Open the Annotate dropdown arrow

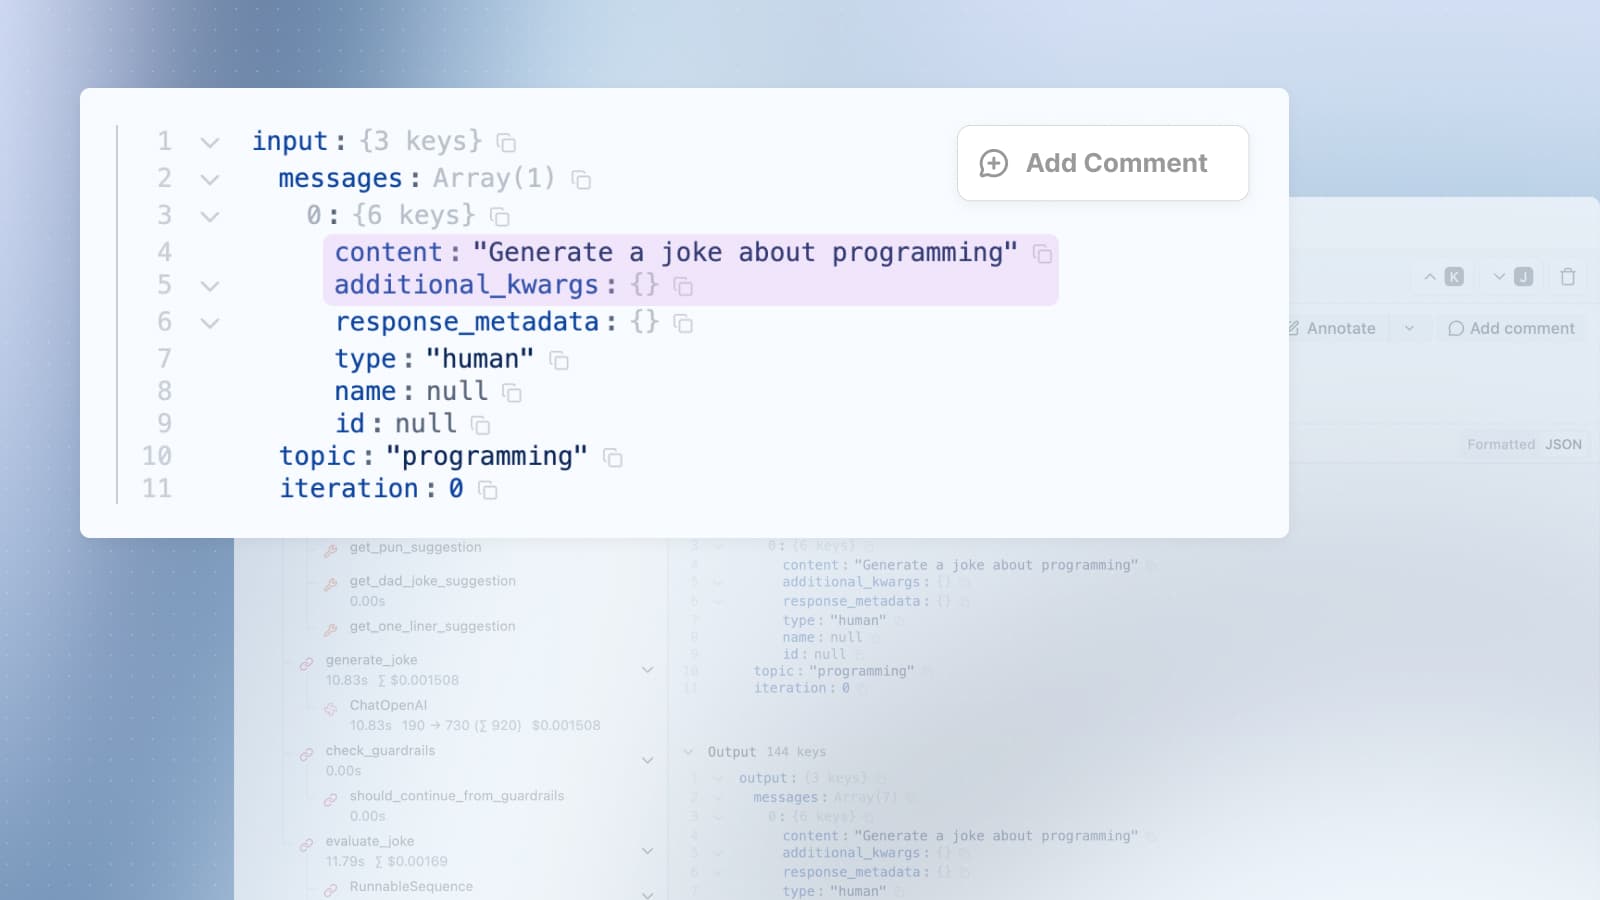click(x=1411, y=328)
